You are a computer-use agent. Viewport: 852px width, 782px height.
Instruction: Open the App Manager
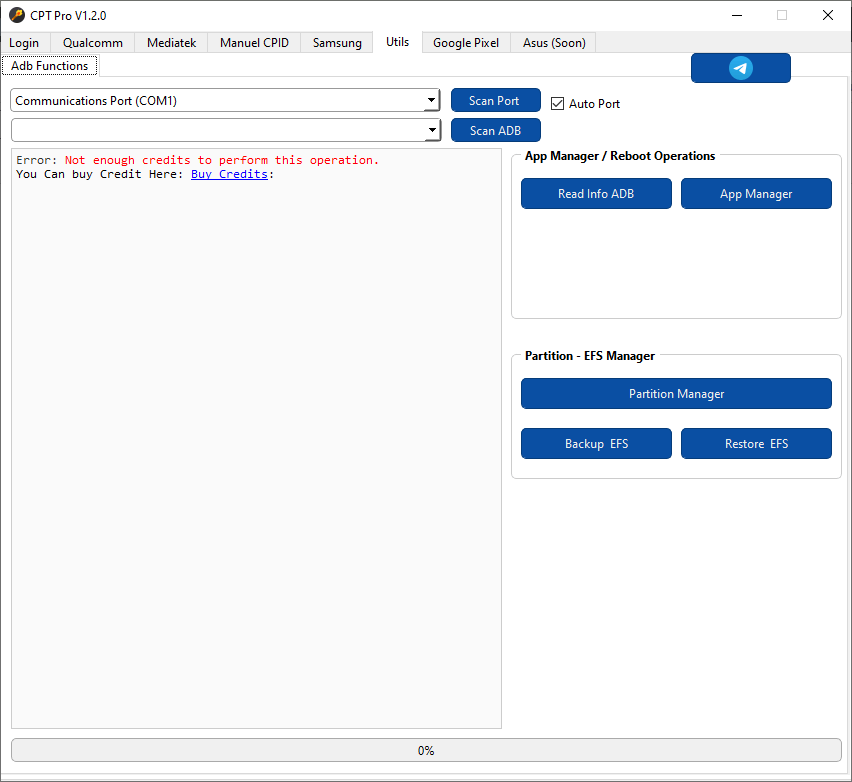tap(756, 193)
